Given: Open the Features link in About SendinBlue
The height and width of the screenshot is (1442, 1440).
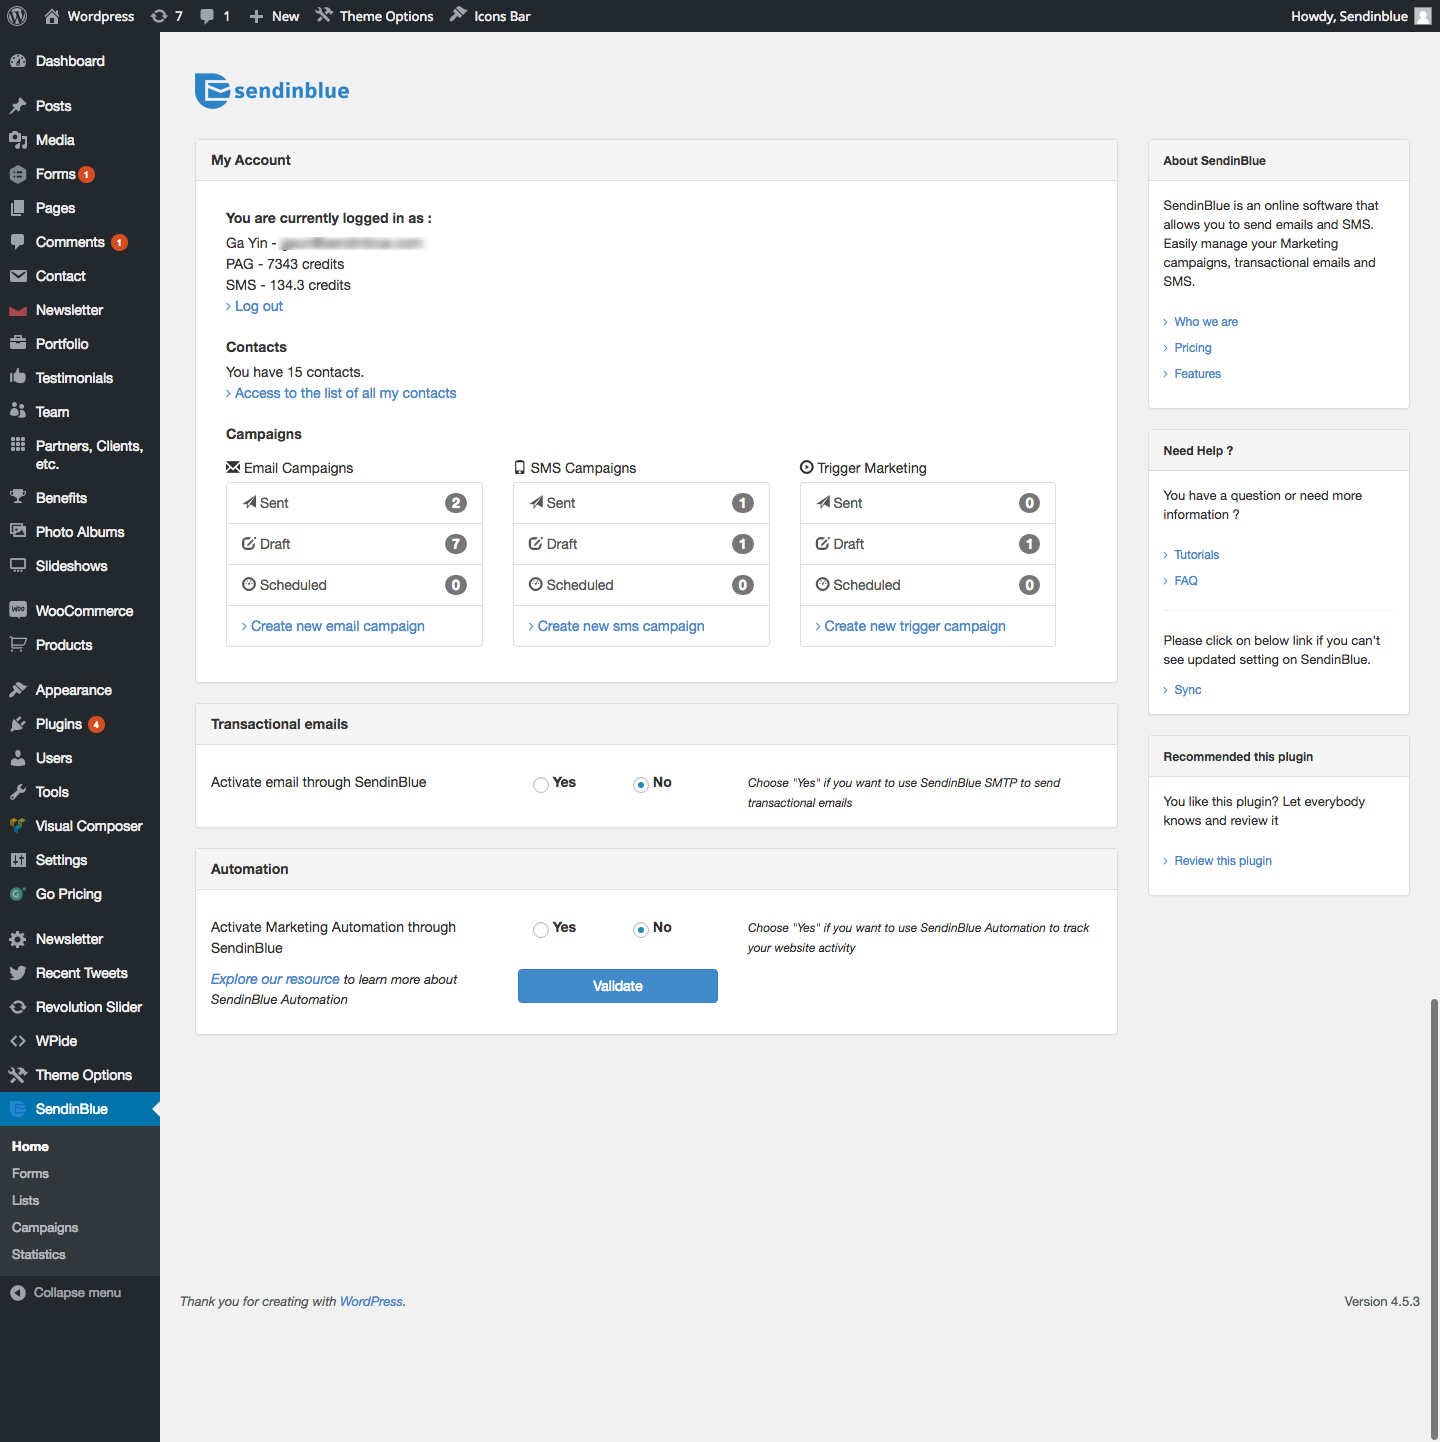Looking at the screenshot, I should (1198, 374).
